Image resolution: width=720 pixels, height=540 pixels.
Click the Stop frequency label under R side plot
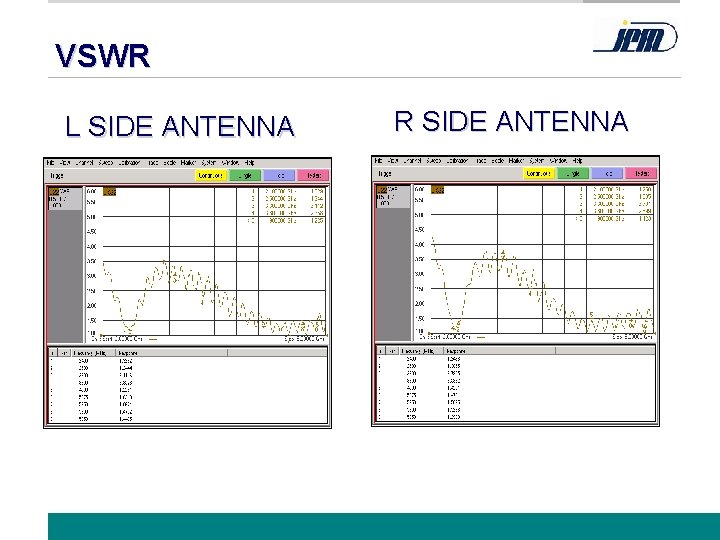pyautogui.click(x=633, y=337)
